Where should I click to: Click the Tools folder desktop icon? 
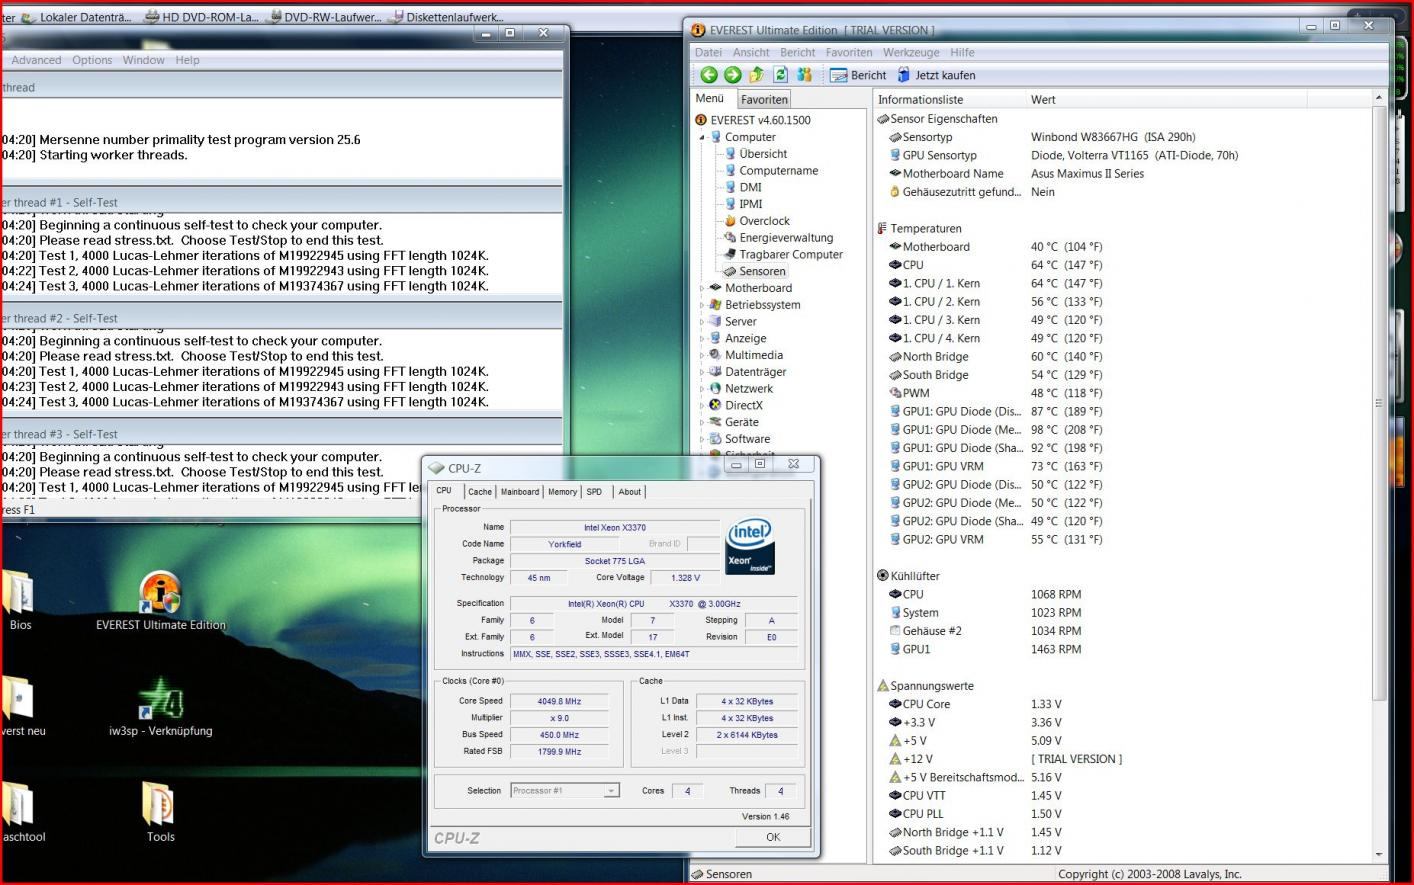(x=160, y=811)
